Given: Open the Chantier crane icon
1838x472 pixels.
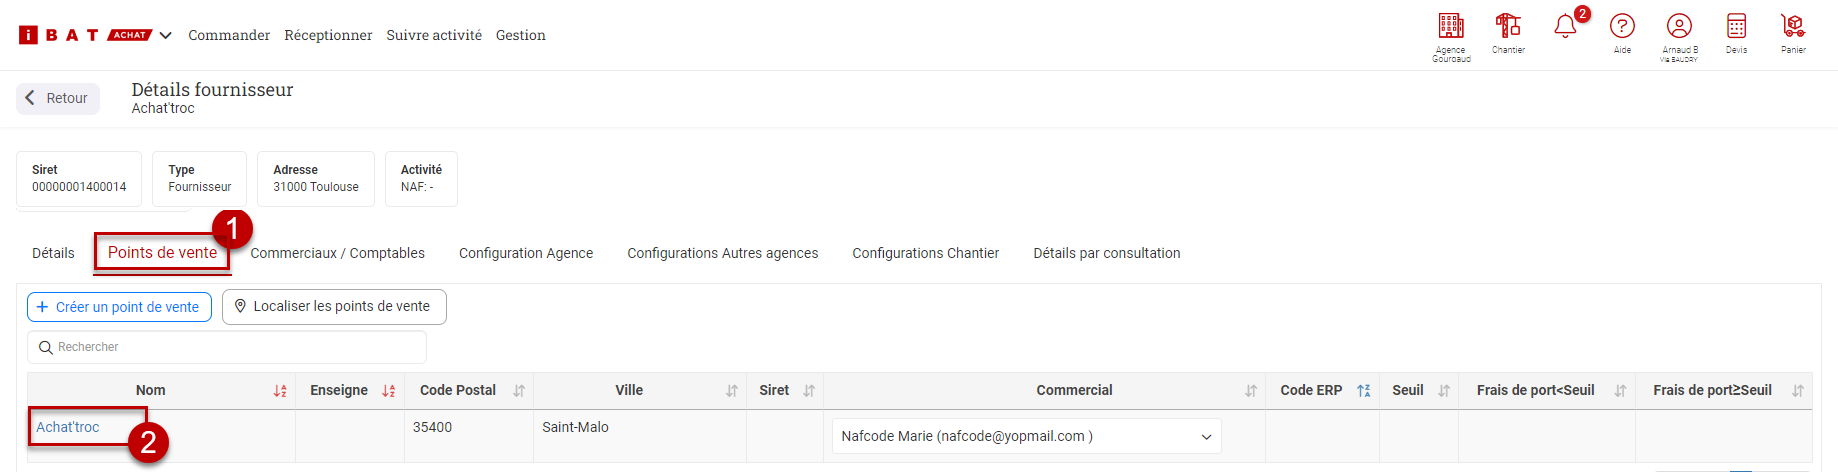Looking at the screenshot, I should tap(1508, 26).
